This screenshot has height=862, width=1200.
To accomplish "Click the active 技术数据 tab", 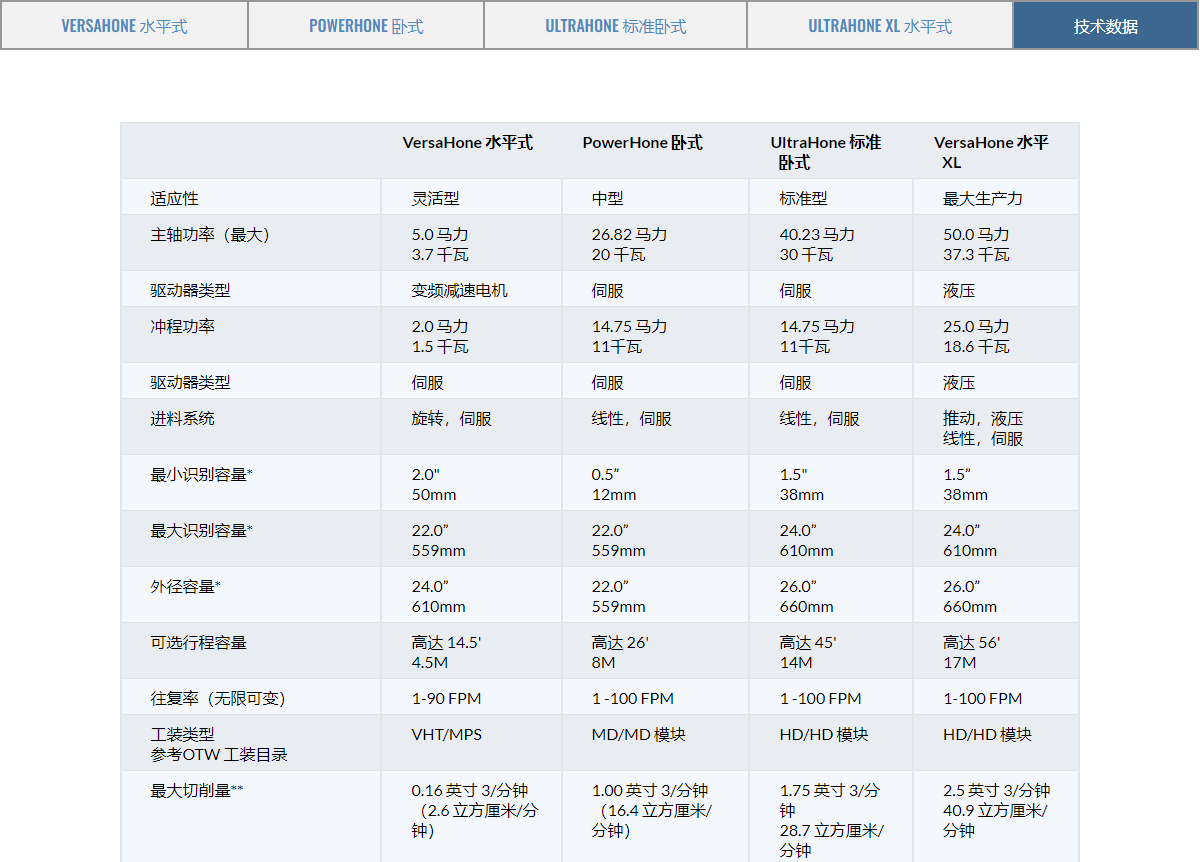I will click(1105, 26).
